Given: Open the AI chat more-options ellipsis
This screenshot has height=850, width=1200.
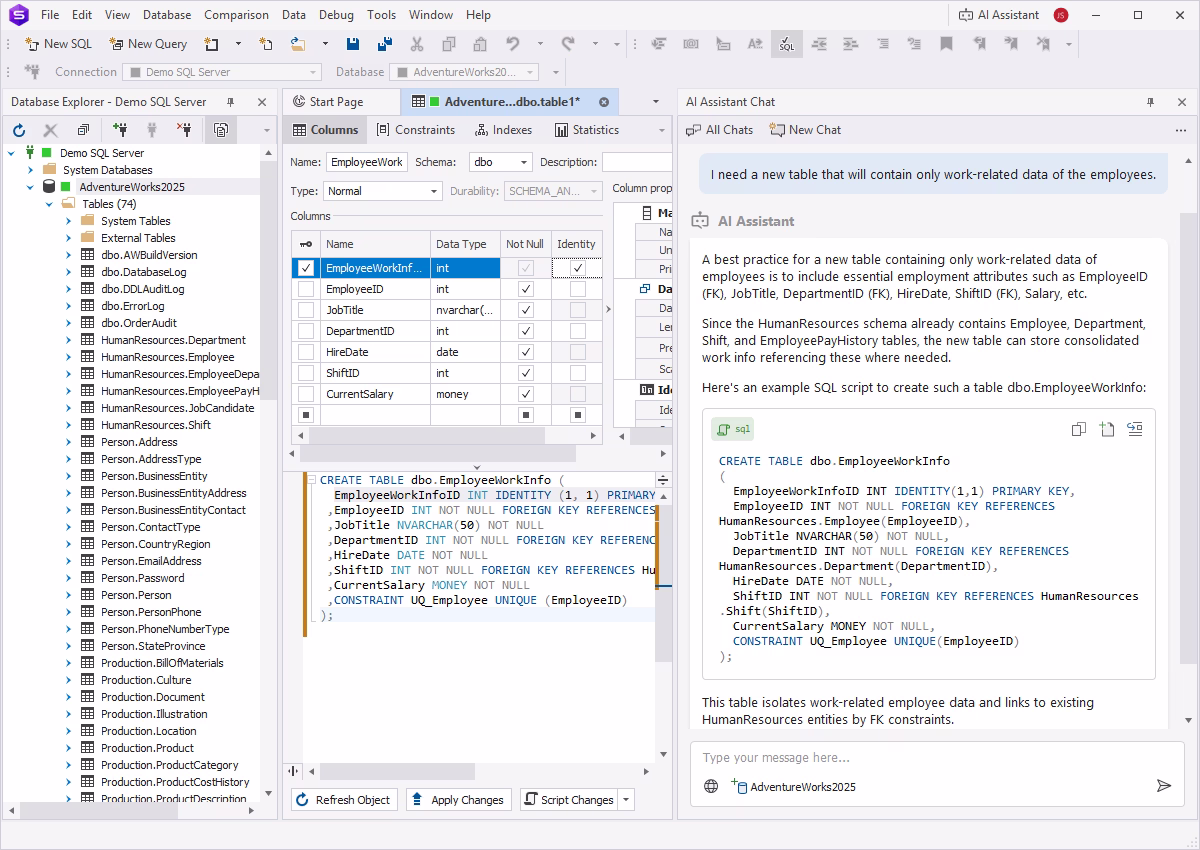Looking at the screenshot, I should (x=1181, y=130).
